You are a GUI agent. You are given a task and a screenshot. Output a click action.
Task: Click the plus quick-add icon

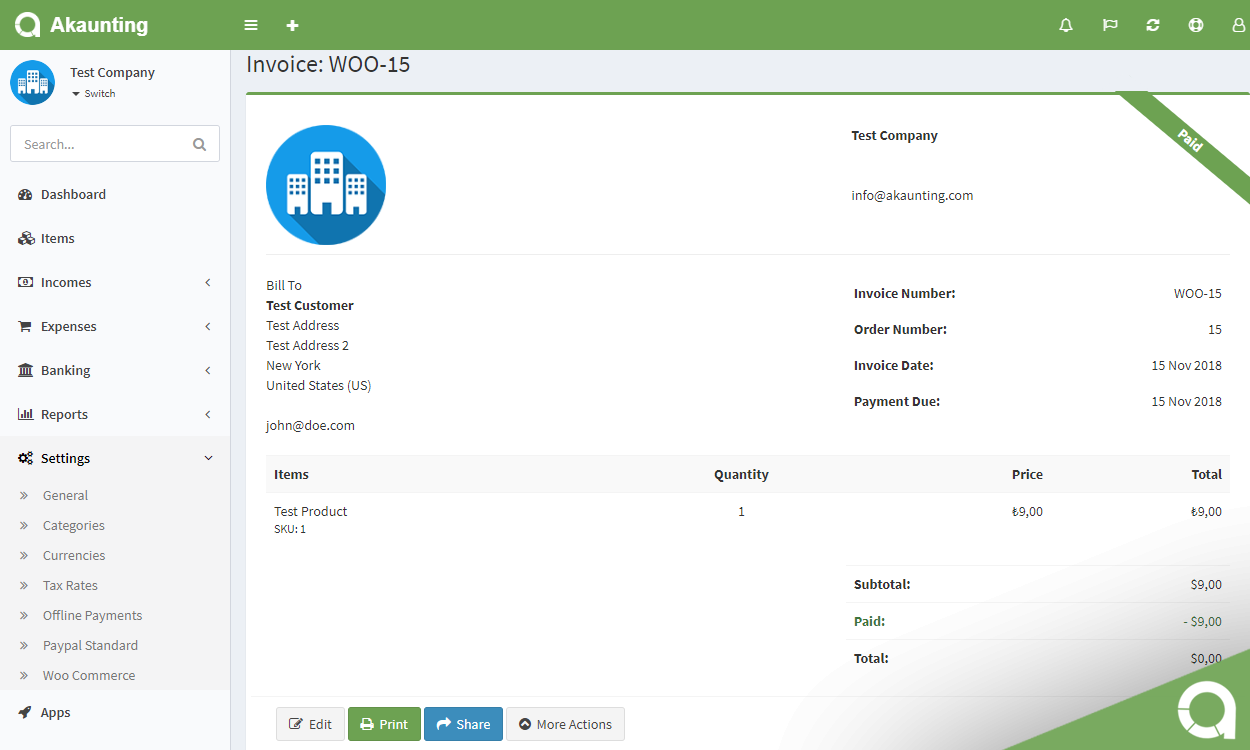click(292, 25)
